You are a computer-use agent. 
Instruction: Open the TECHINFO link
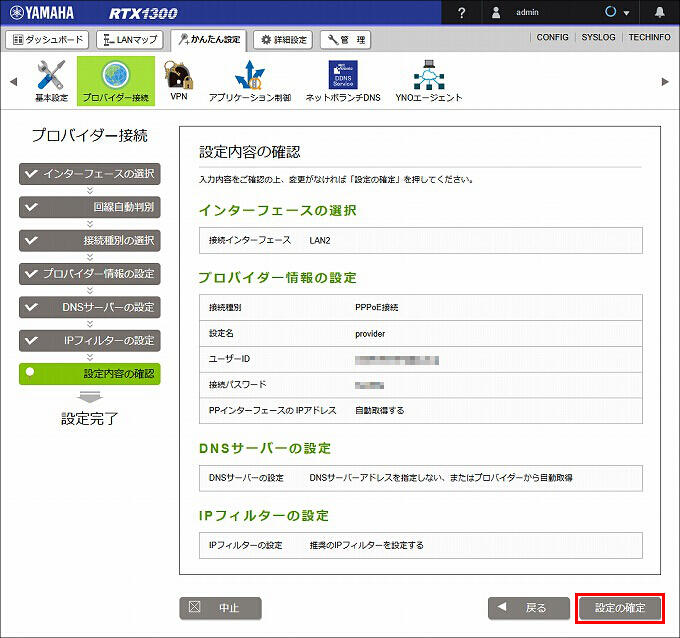pos(649,37)
